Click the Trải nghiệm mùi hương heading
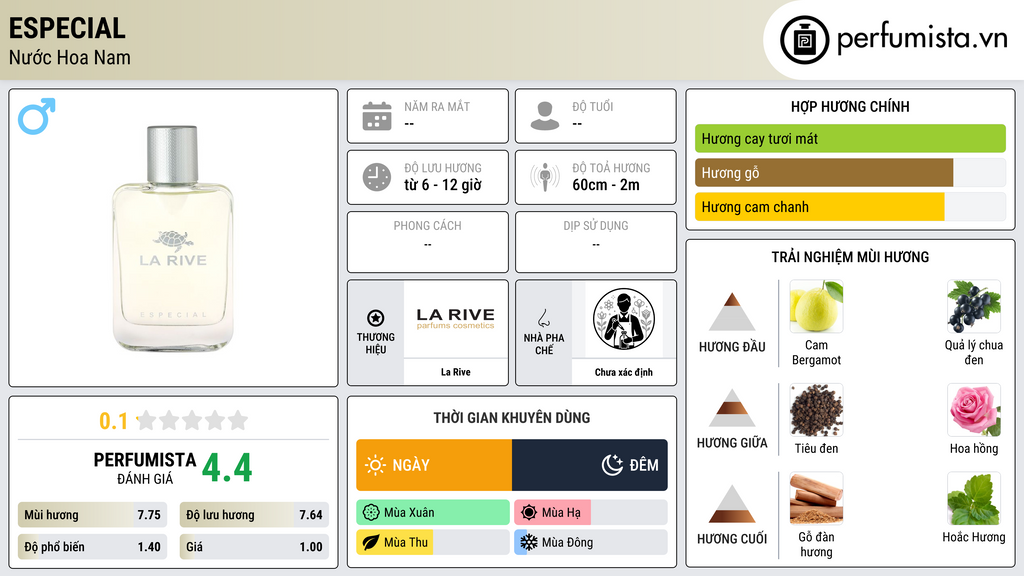This screenshot has width=1024, height=576. [x=850, y=257]
